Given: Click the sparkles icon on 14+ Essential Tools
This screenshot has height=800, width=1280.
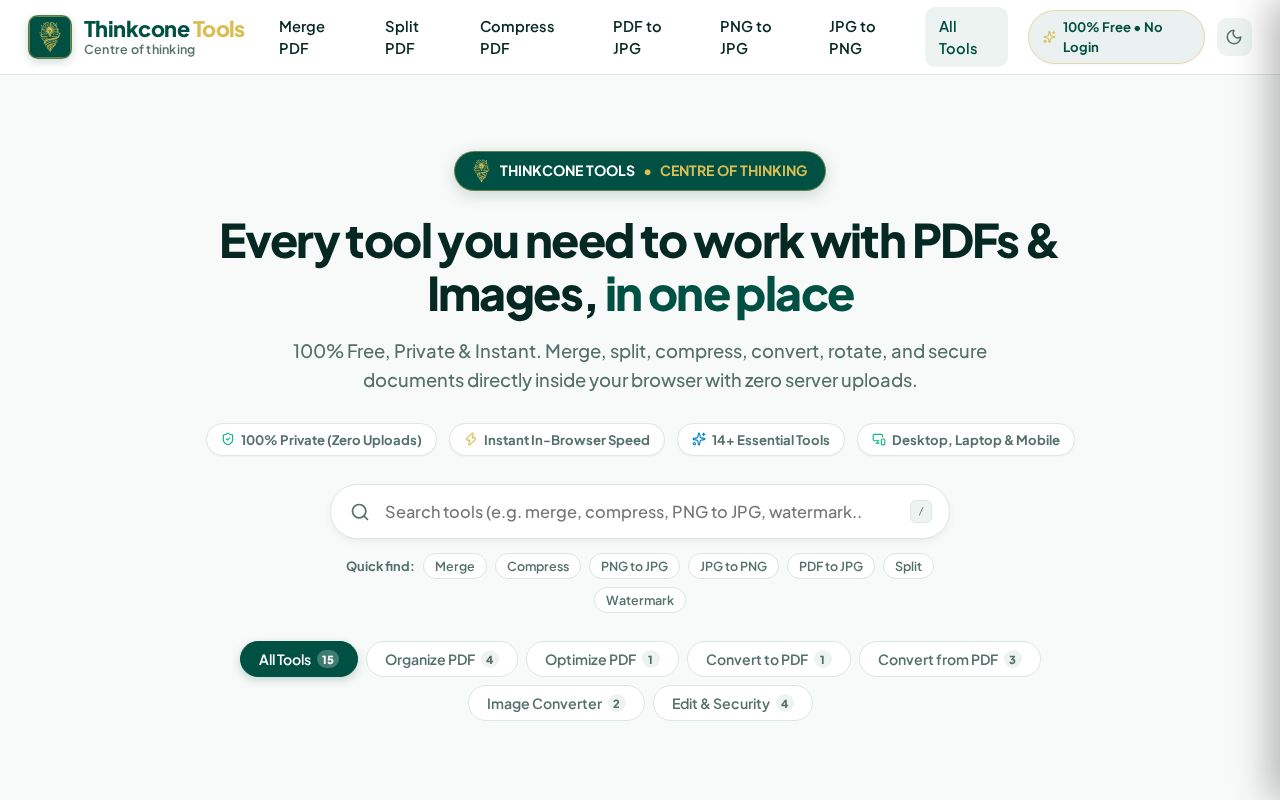Looking at the screenshot, I should (x=699, y=439).
